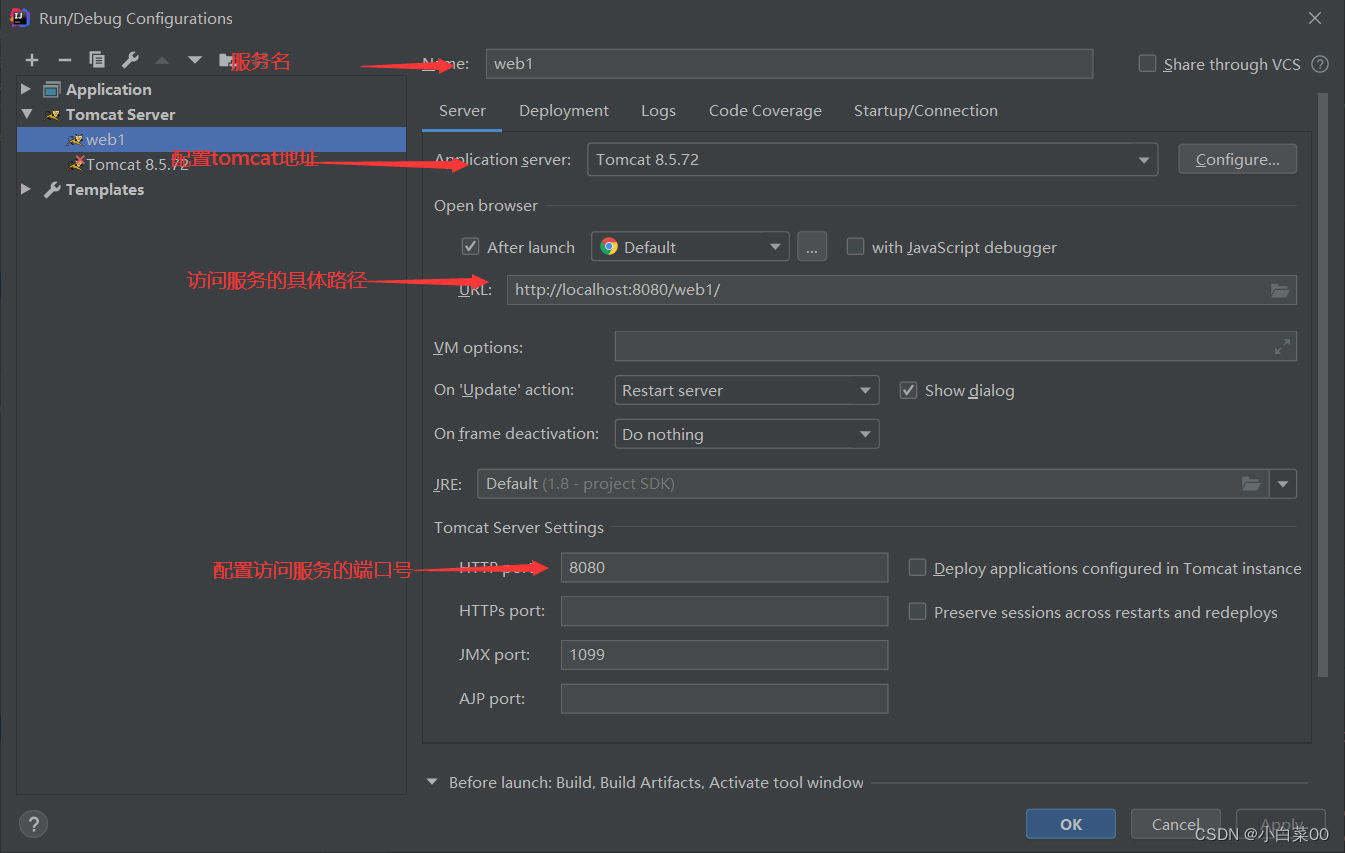Close the Run/Debug Configurations dialog
Image resolution: width=1345 pixels, height=853 pixels.
click(1315, 18)
